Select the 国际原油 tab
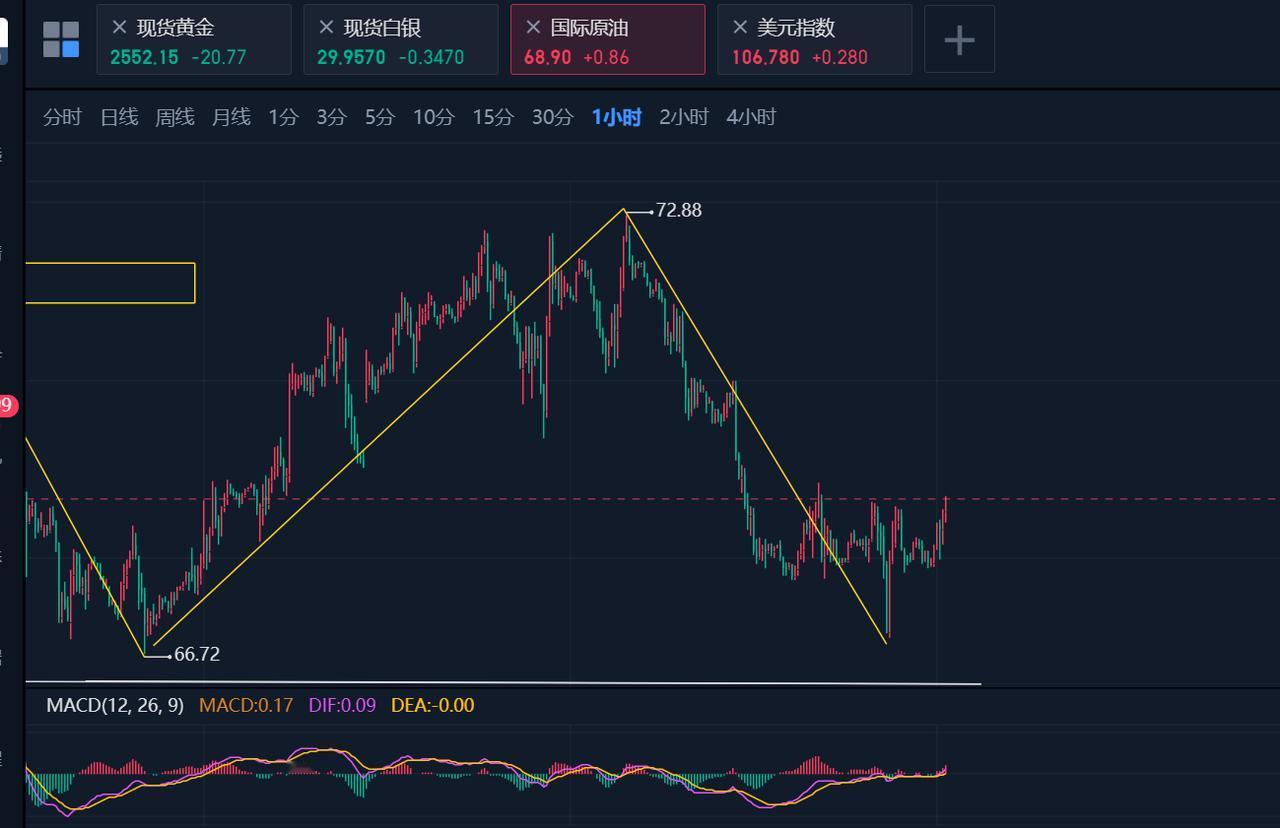The width and height of the screenshot is (1280, 828). (607, 39)
